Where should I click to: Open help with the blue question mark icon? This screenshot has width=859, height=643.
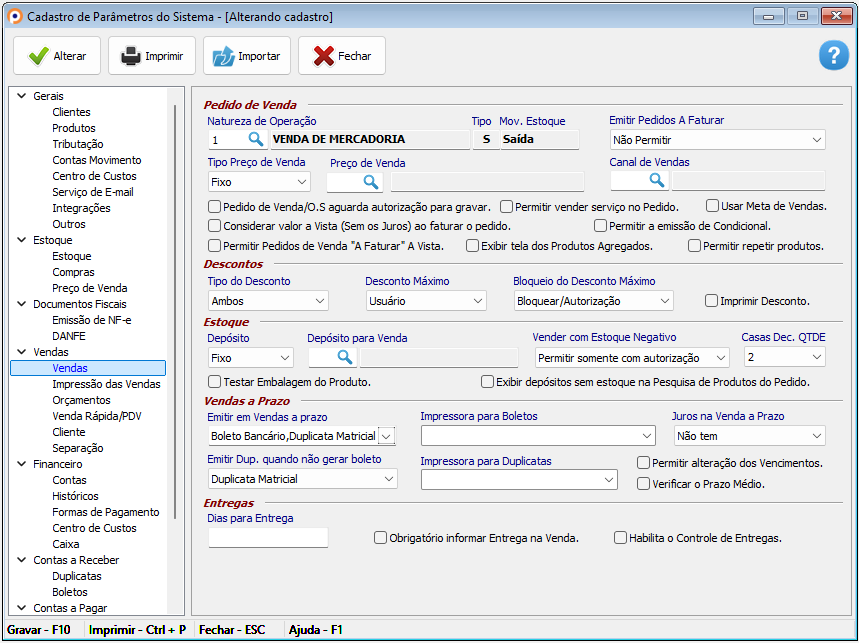point(833,56)
